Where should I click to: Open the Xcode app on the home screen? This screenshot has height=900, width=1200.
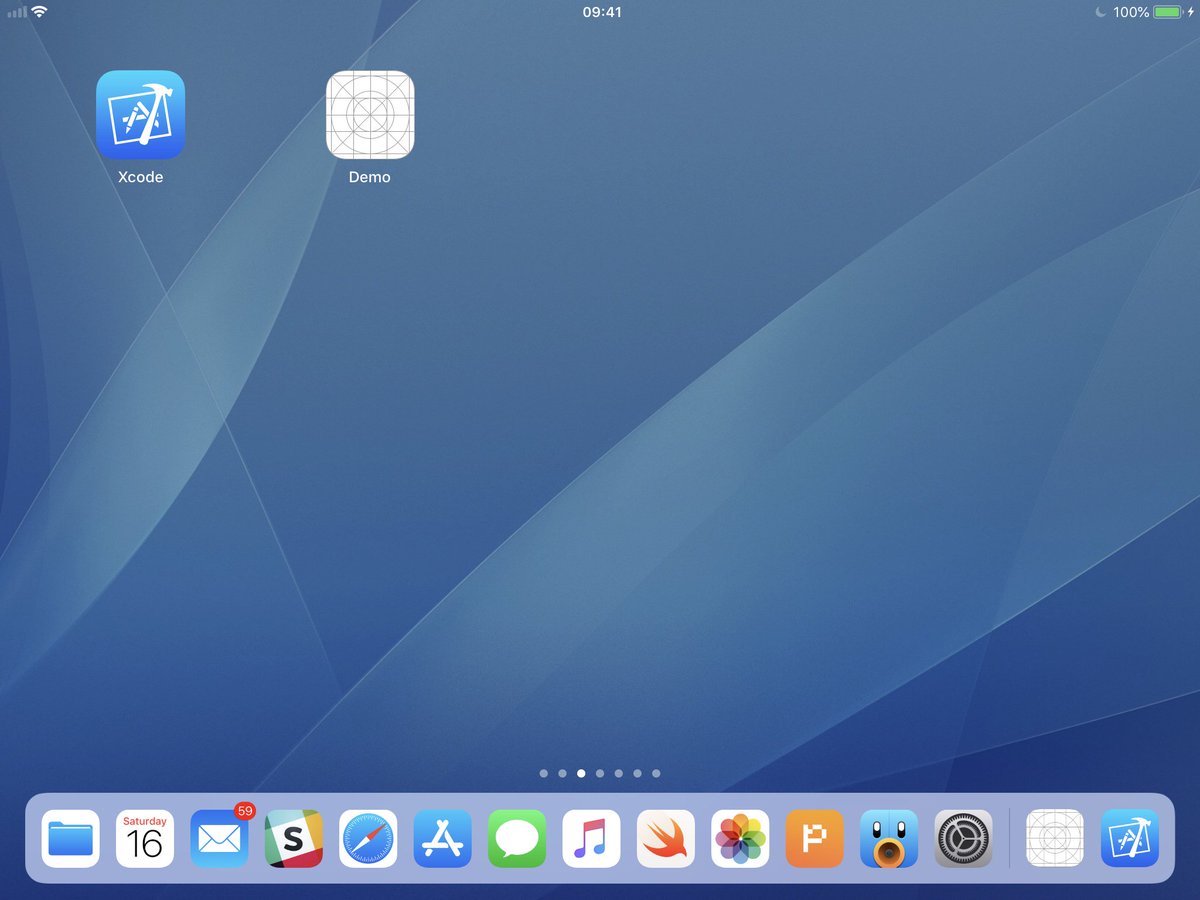tap(140, 114)
